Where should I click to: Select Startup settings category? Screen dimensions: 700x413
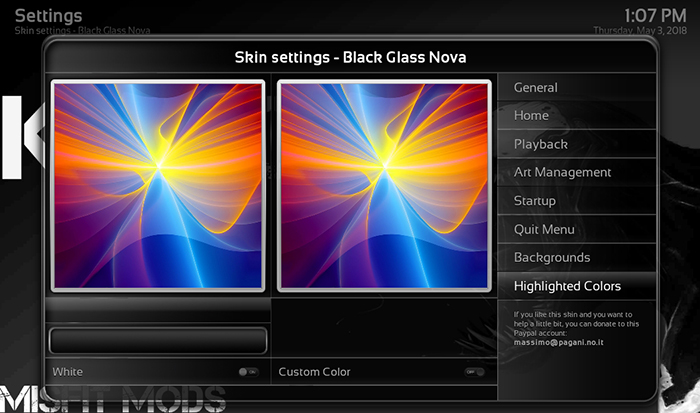576,201
